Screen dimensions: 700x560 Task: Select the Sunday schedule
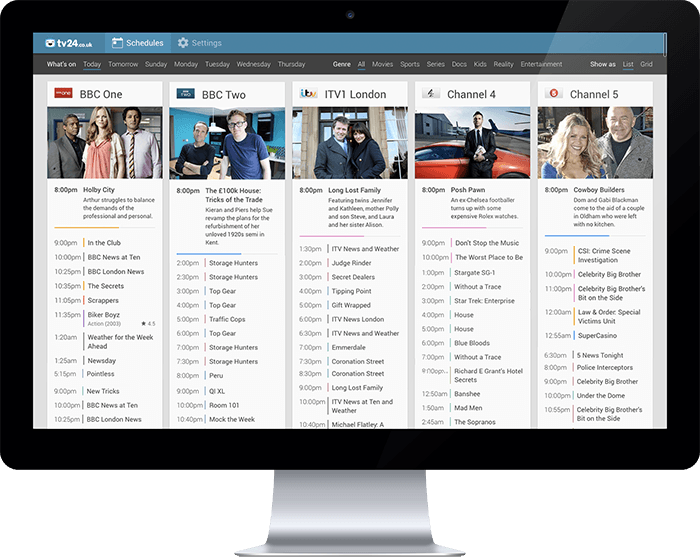click(156, 64)
